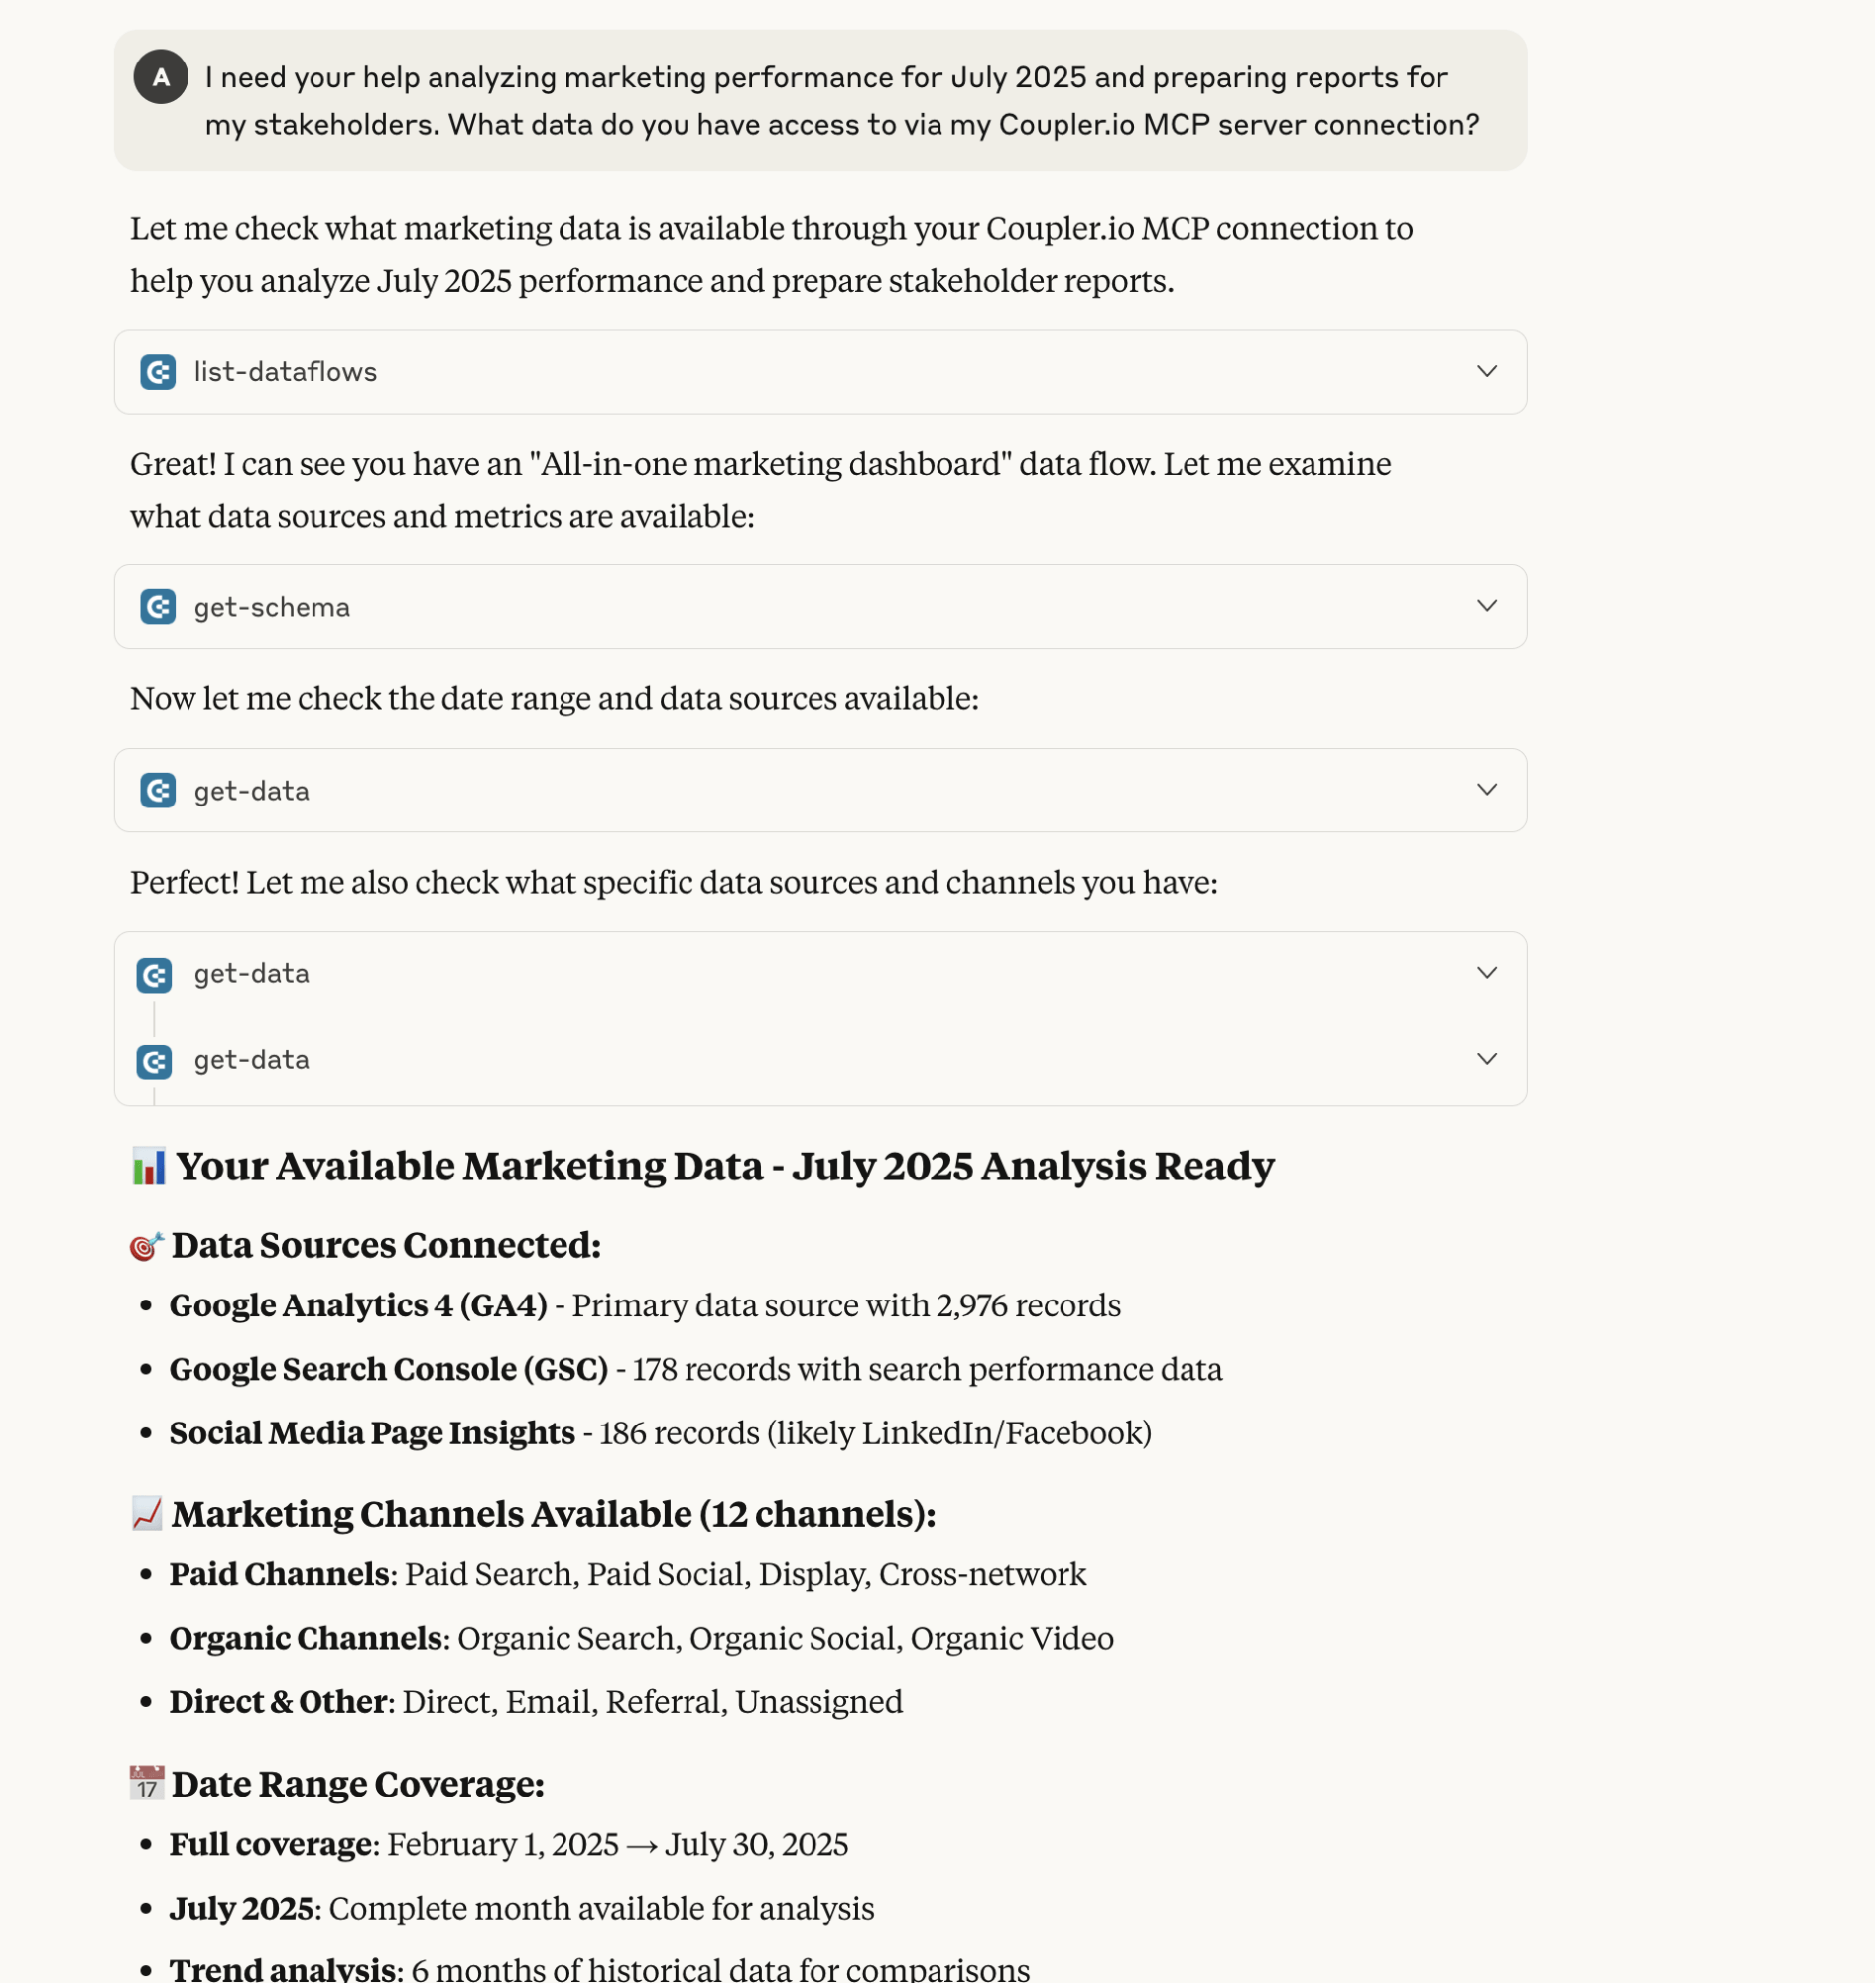Click the calendar emoji beside Date Range Coverage
Screen dimensions: 1876x1983
(x=146, y=1784)
